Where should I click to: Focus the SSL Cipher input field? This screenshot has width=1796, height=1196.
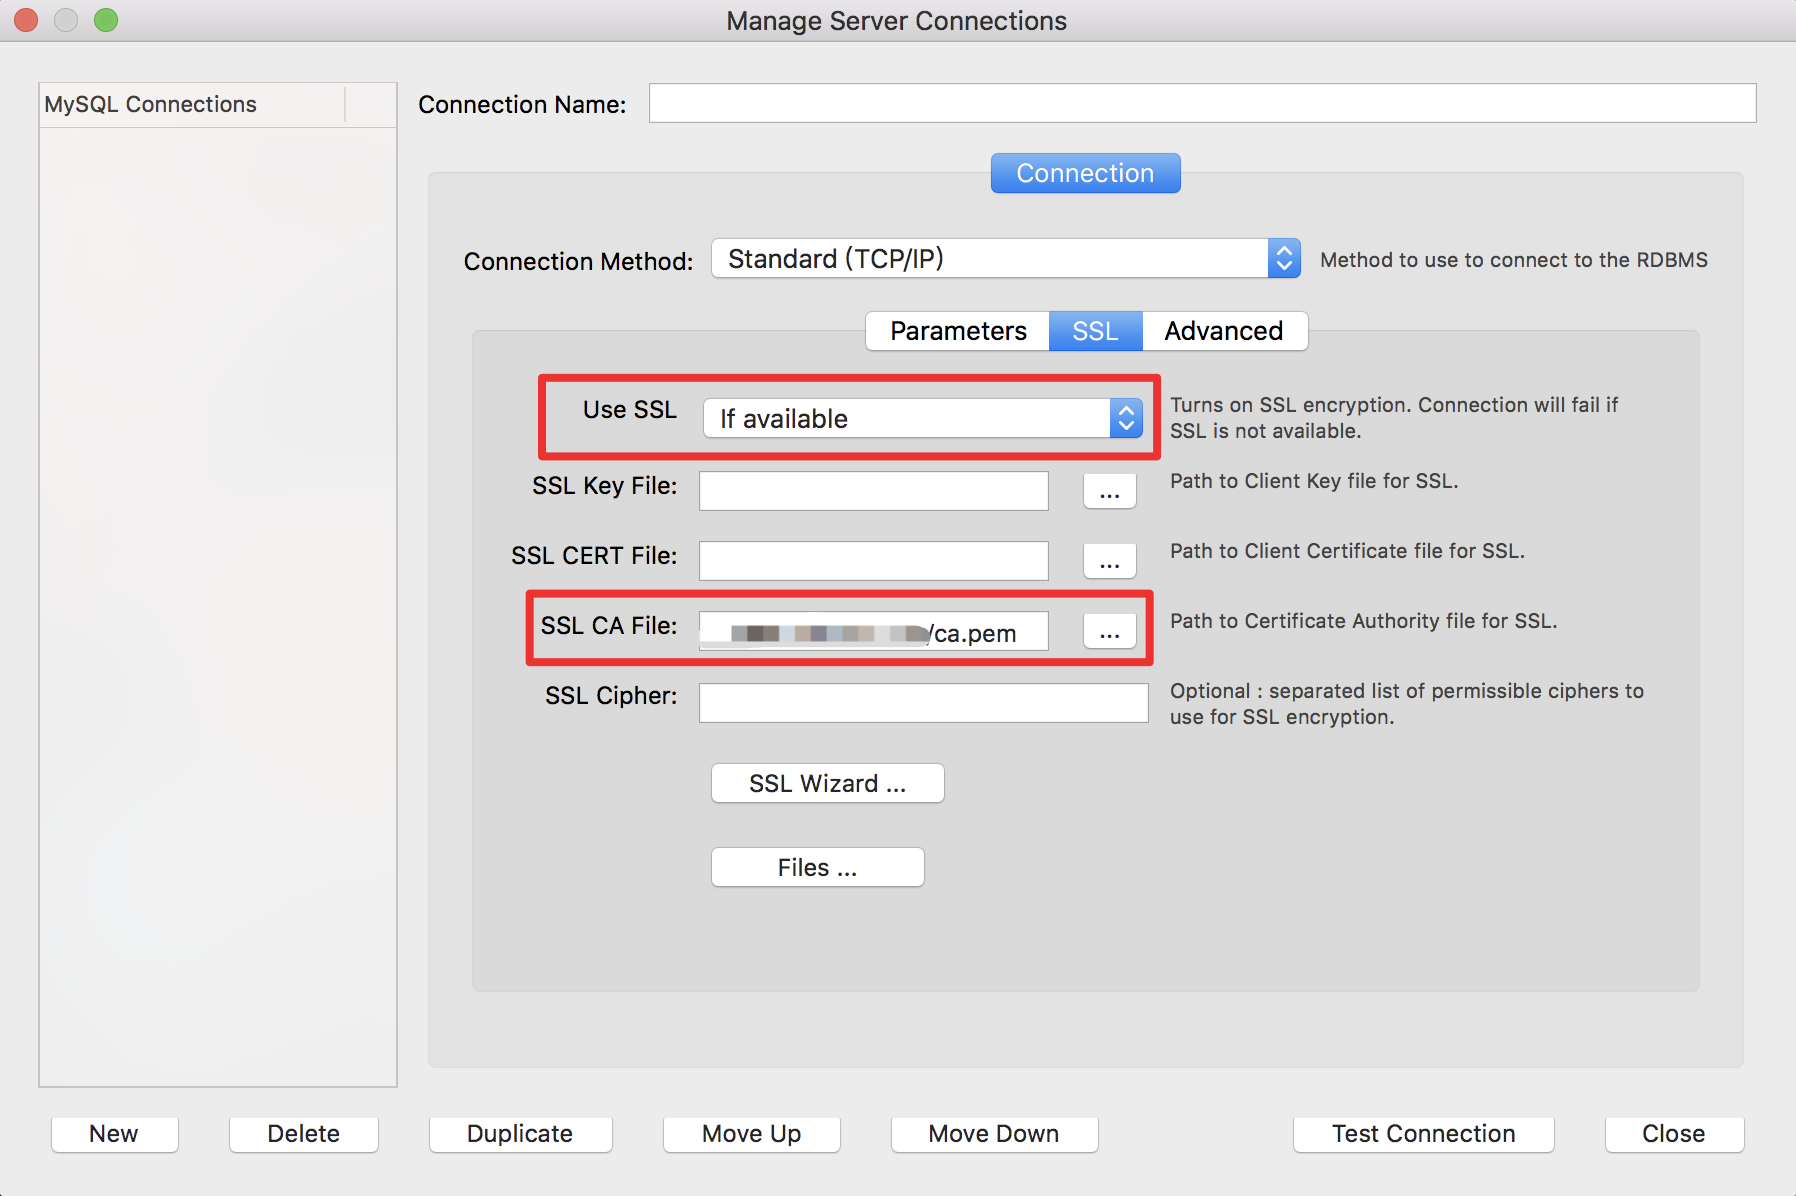(923, 703)
